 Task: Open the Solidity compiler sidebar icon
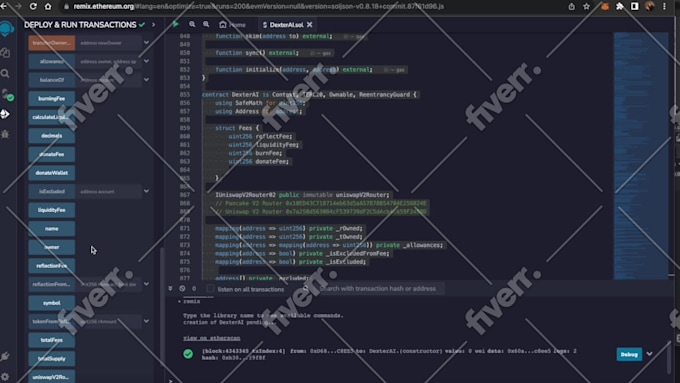coord(7,95)
